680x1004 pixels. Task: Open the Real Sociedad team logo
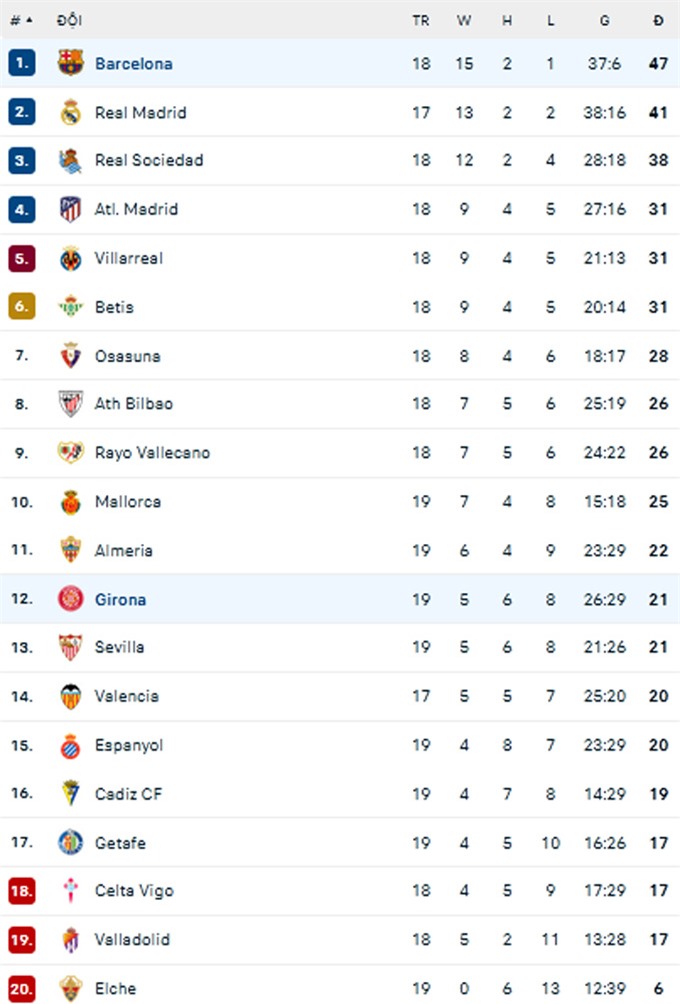(70, 161)
